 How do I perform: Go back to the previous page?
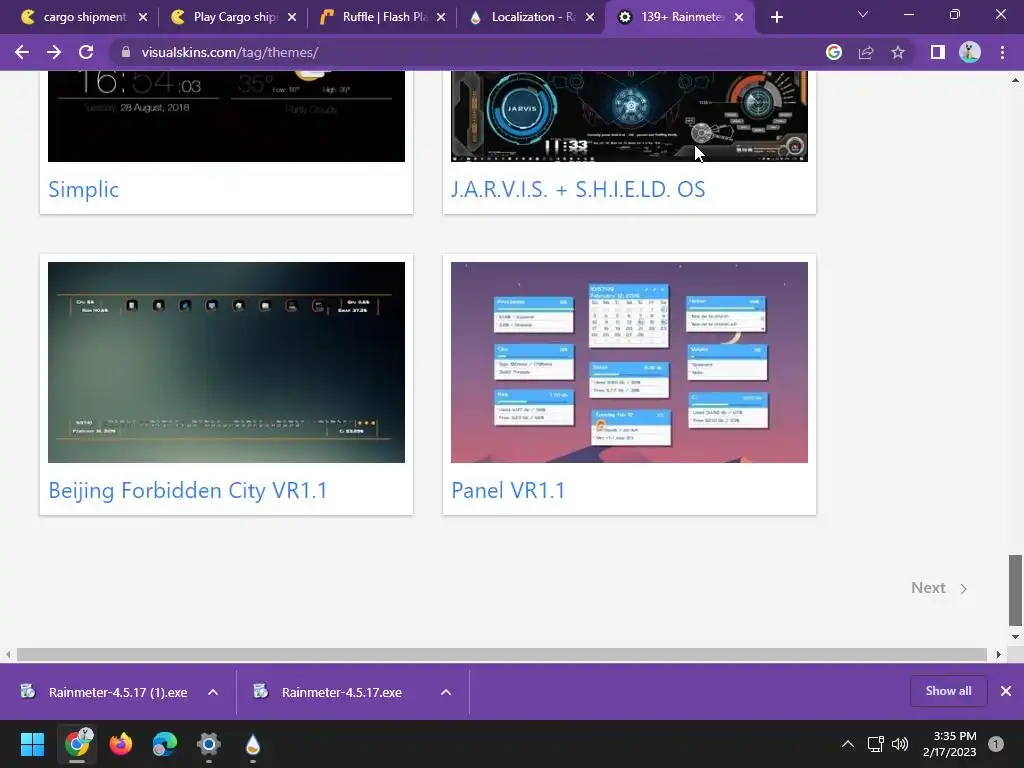22,52
